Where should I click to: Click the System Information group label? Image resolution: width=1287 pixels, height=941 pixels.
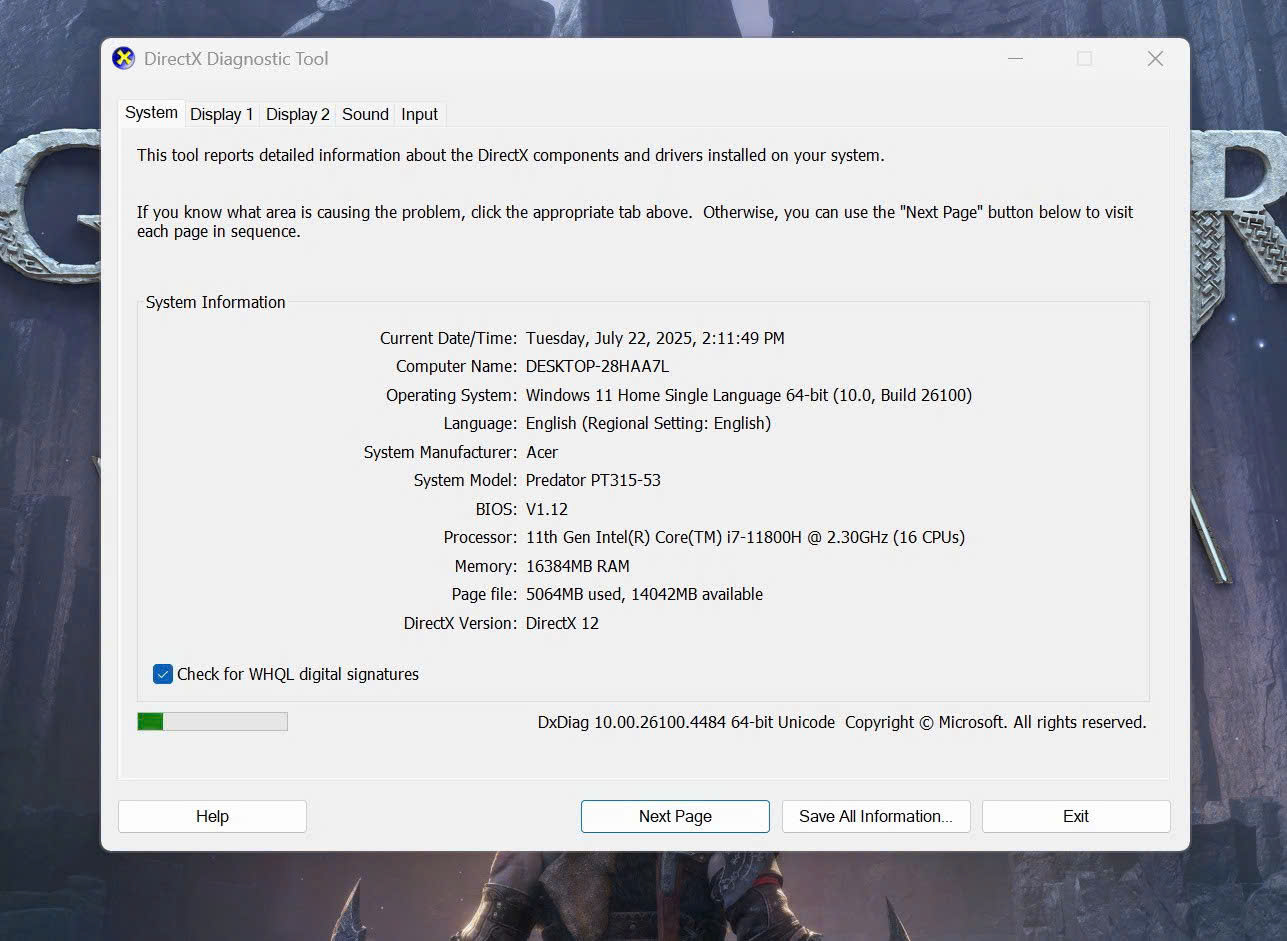pyautogui.click(x=216, y=302)
